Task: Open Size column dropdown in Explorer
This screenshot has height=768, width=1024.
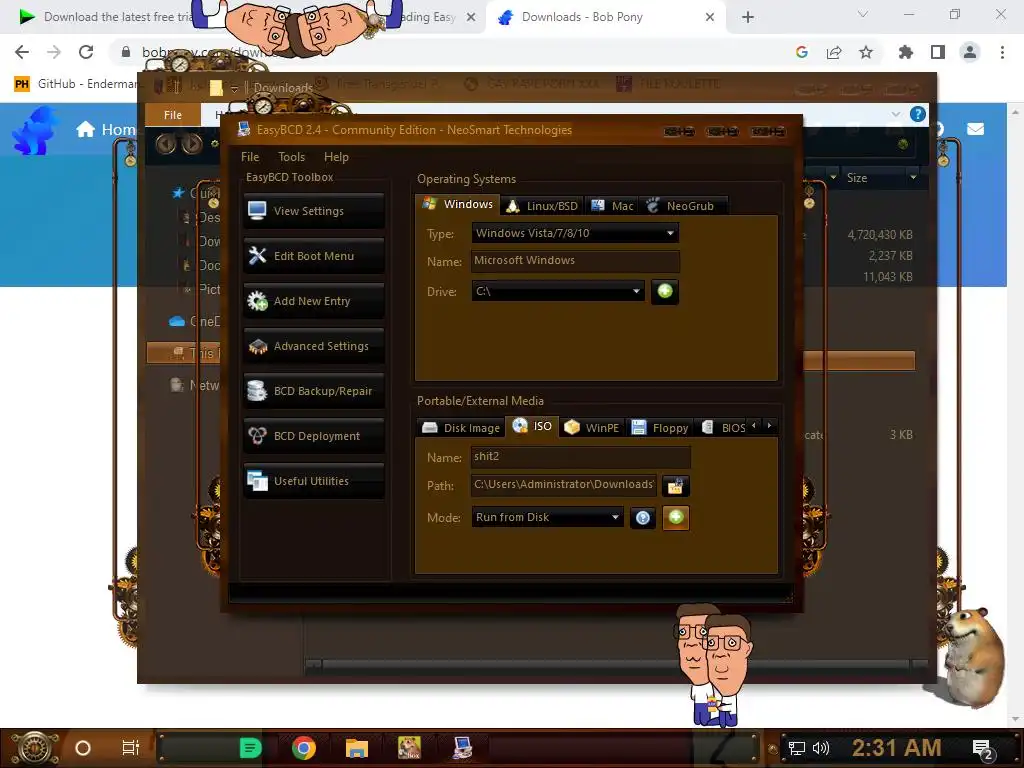Action: coord(914,178)
